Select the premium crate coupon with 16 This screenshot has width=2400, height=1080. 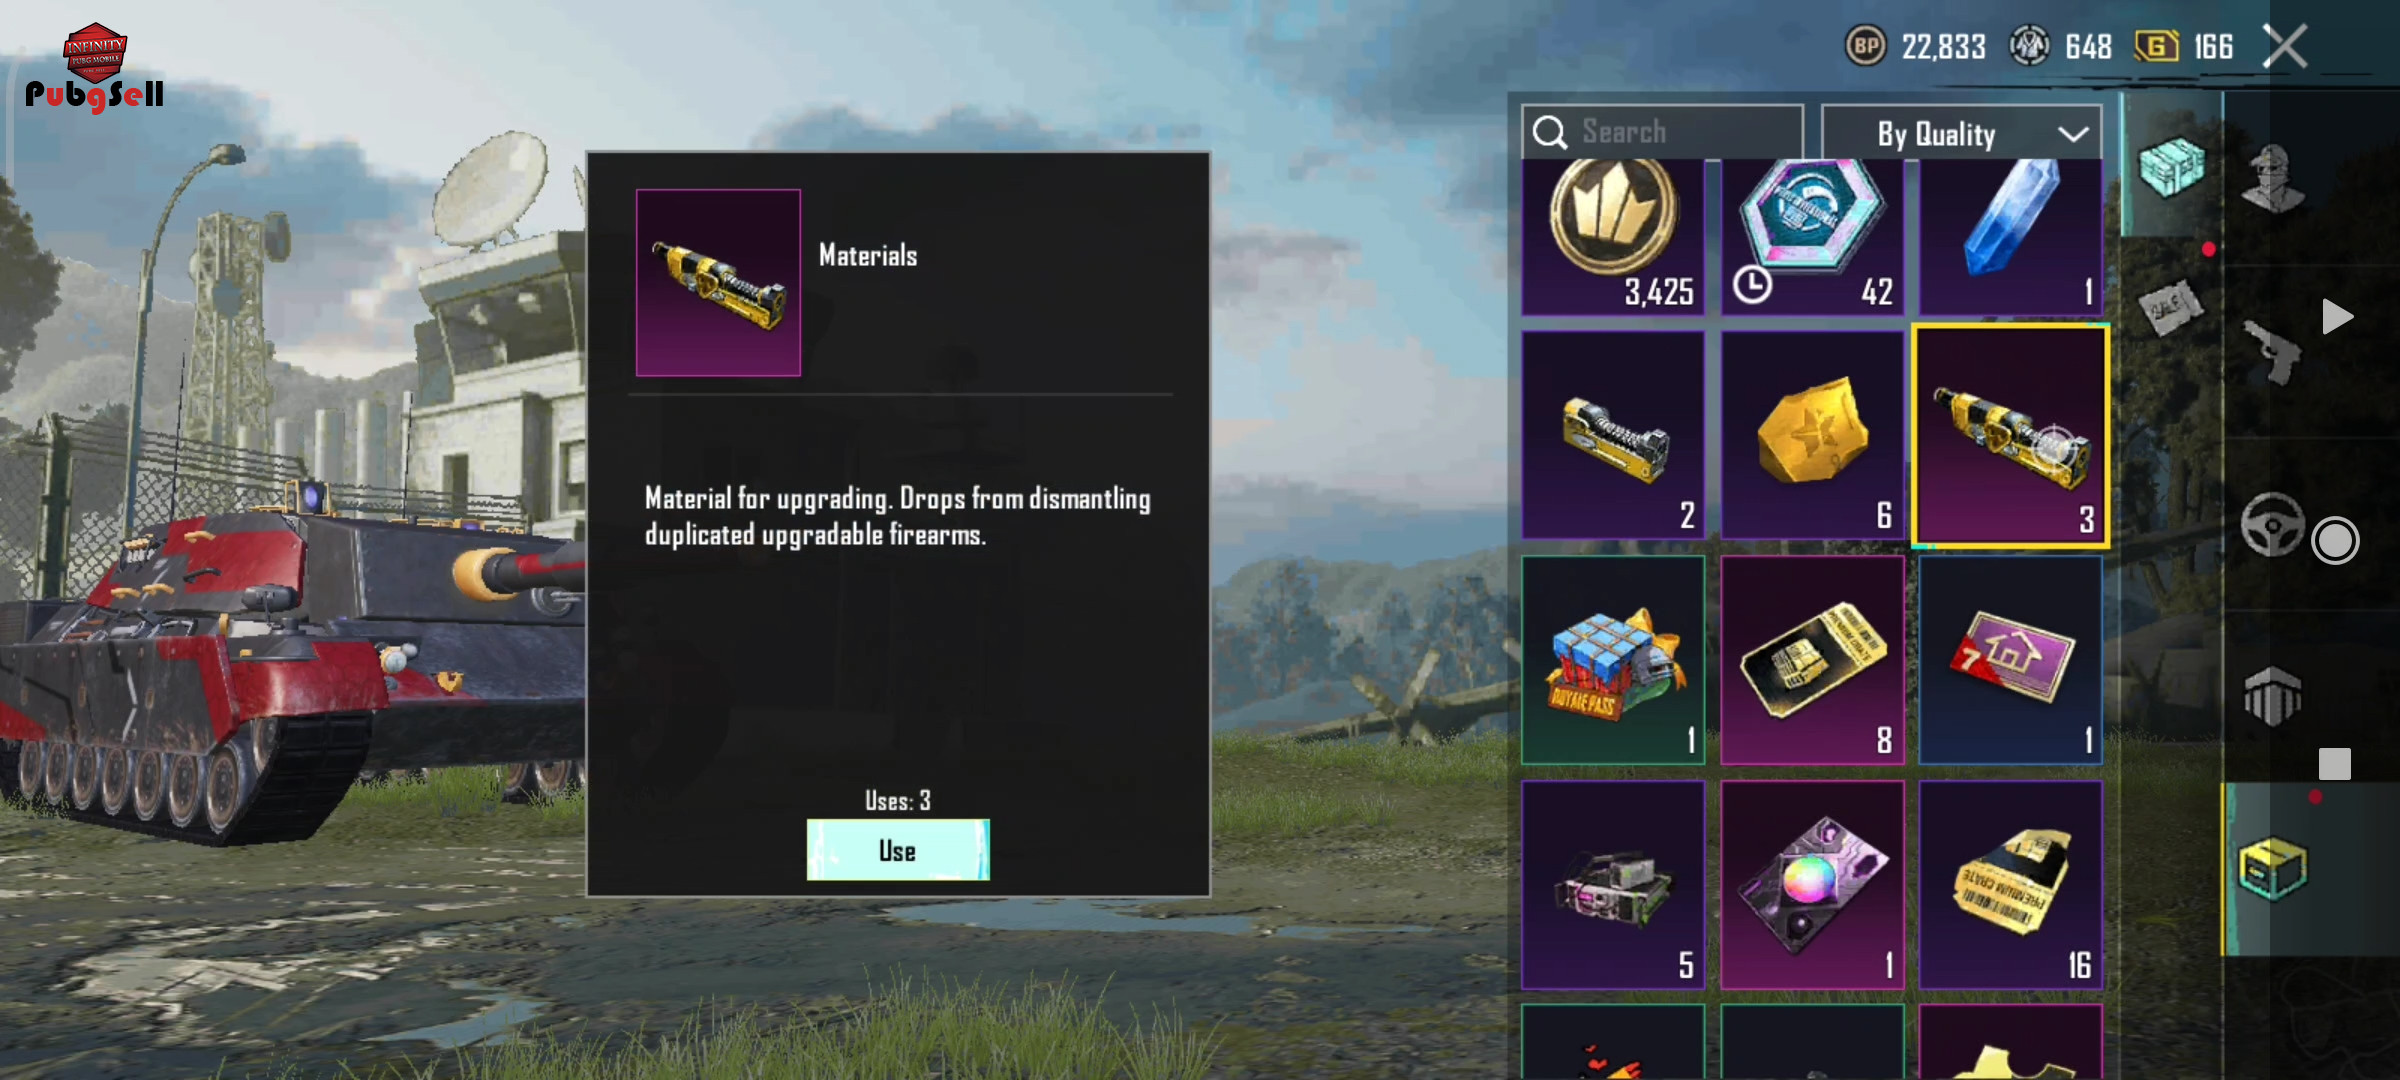[x=2010, y=885]
